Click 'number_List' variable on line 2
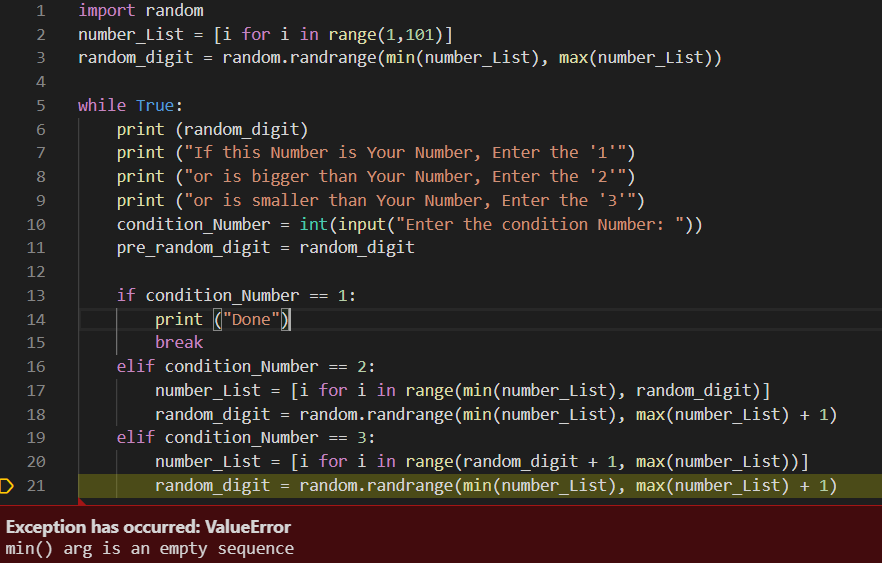This screenshot has width=882, height=563. pos(131,35)
